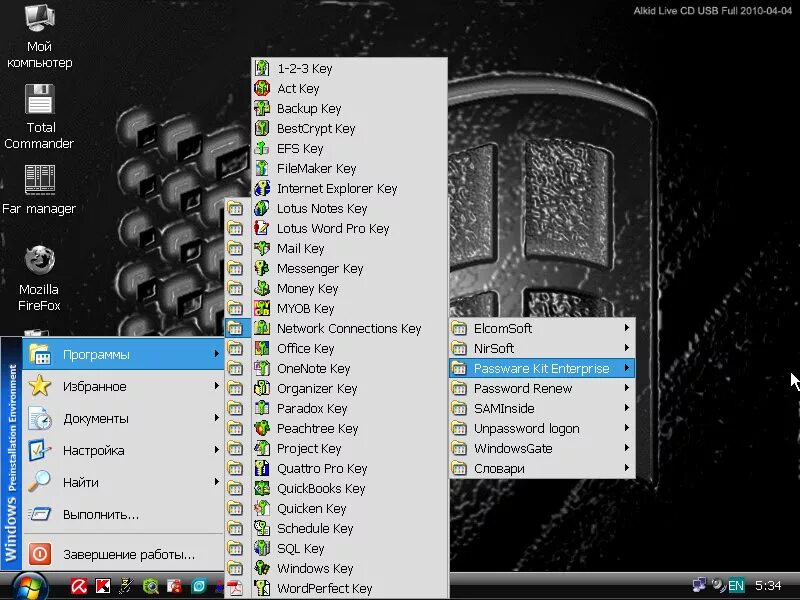Click the Lotus Word Pro Key icon
800x600 pixels.
pyautogui.click(x=262, y=228)
